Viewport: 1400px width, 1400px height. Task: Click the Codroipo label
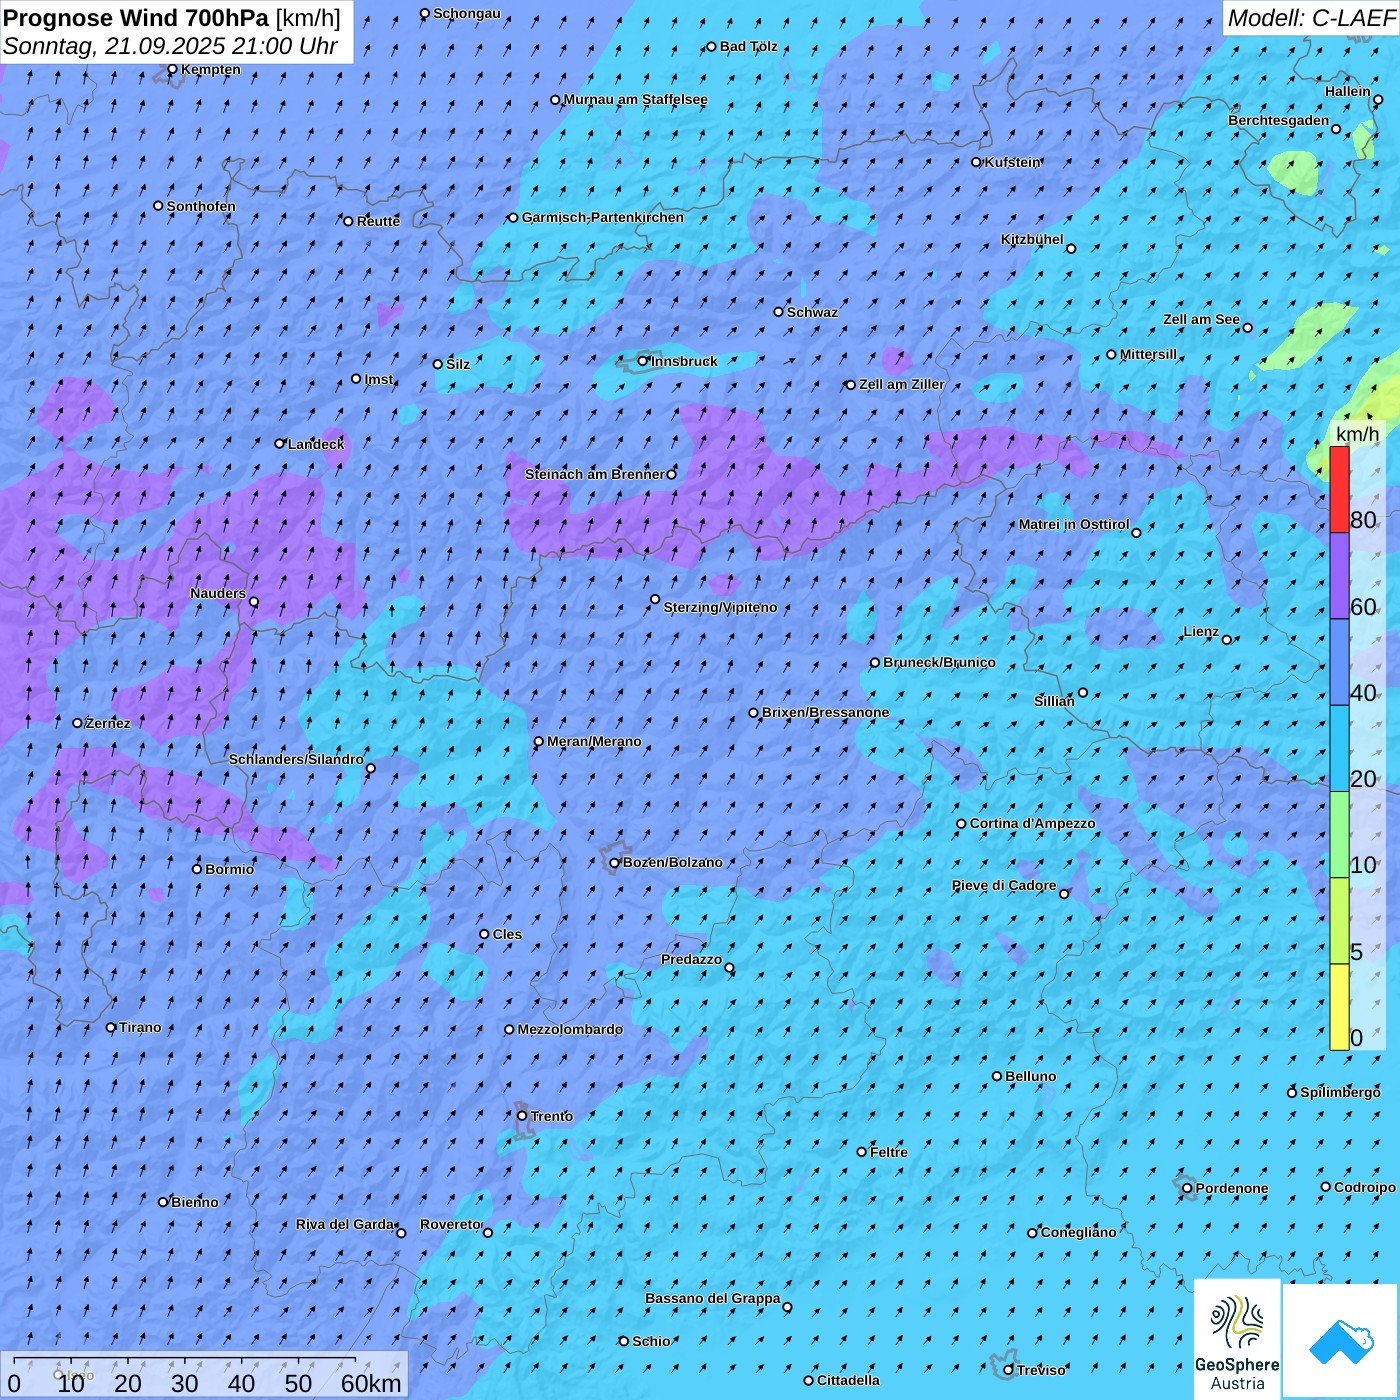pyautogui.click(x=1365, y=1188)
